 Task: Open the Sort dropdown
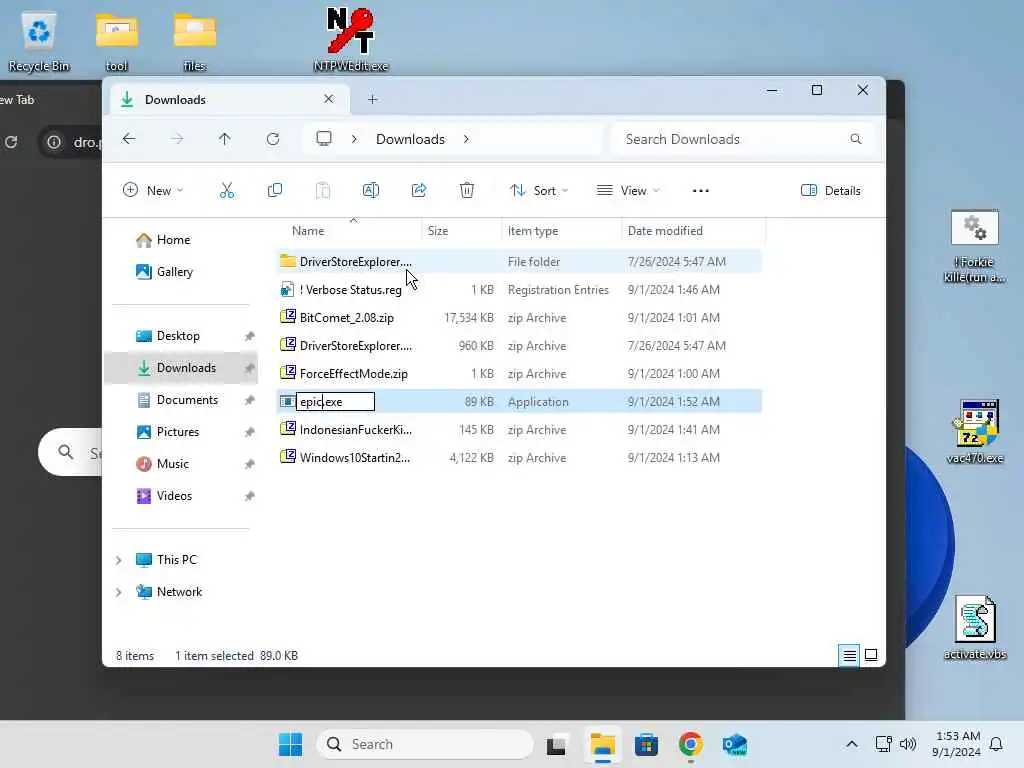tap(539, 191)
